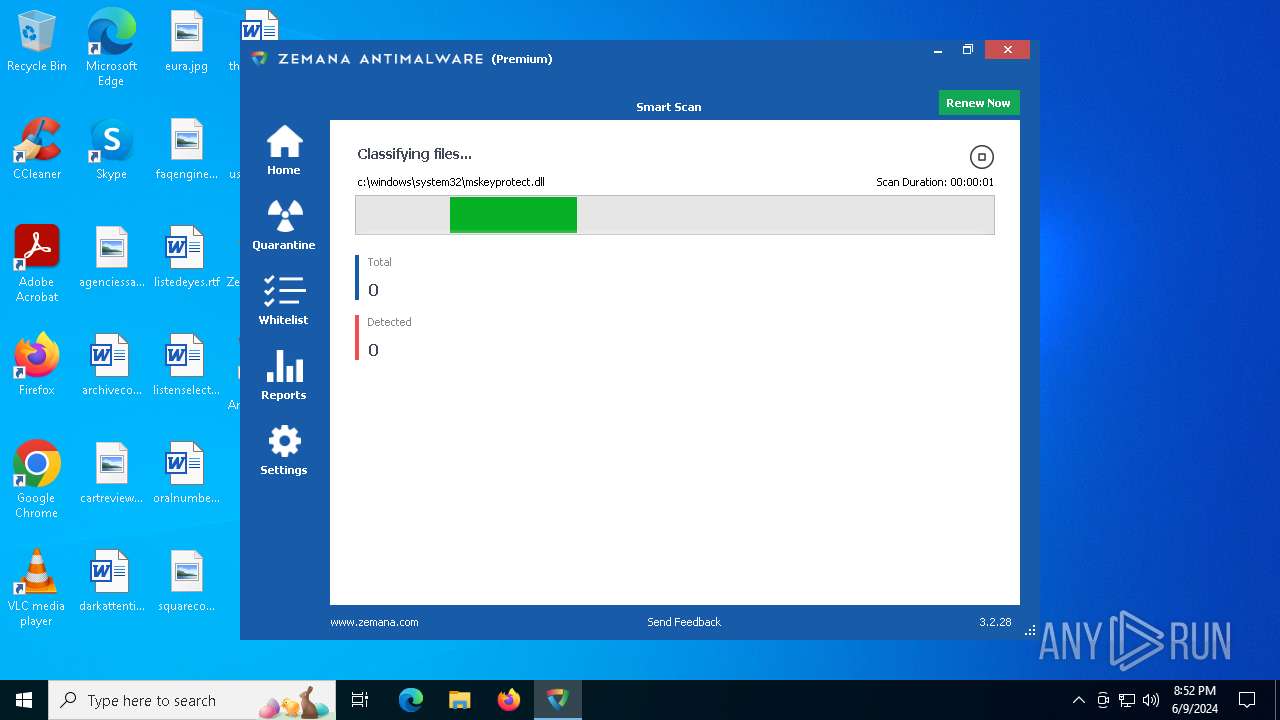The image size is (1280, 720).
Task: Open the Home section in Zemana sidebar
Action: click(284, 150)
